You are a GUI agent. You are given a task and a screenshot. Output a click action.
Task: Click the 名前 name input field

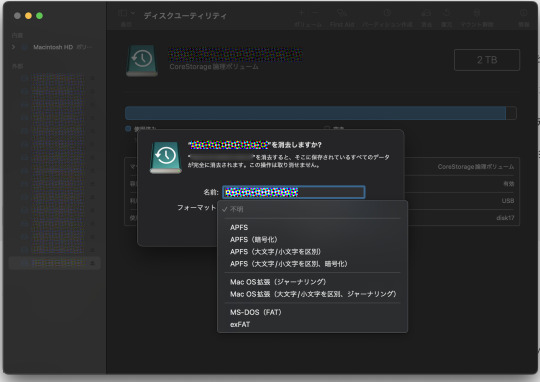[x=293, y=192]
